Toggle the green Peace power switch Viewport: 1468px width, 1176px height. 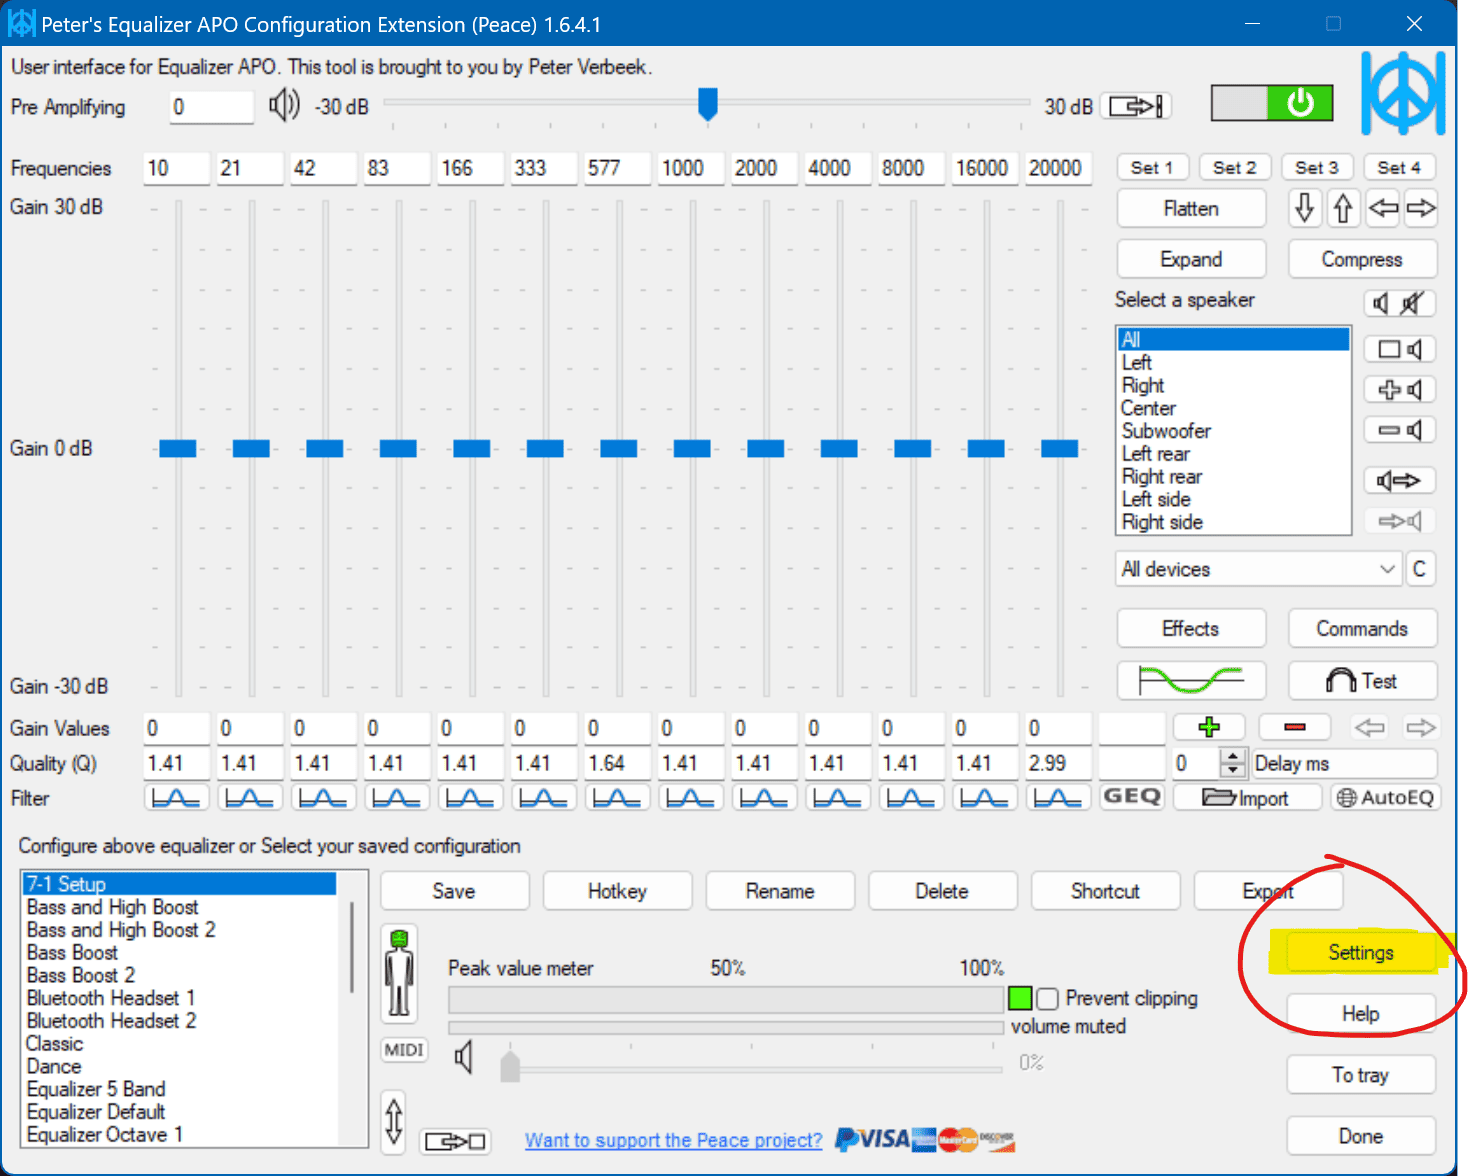1299,102
